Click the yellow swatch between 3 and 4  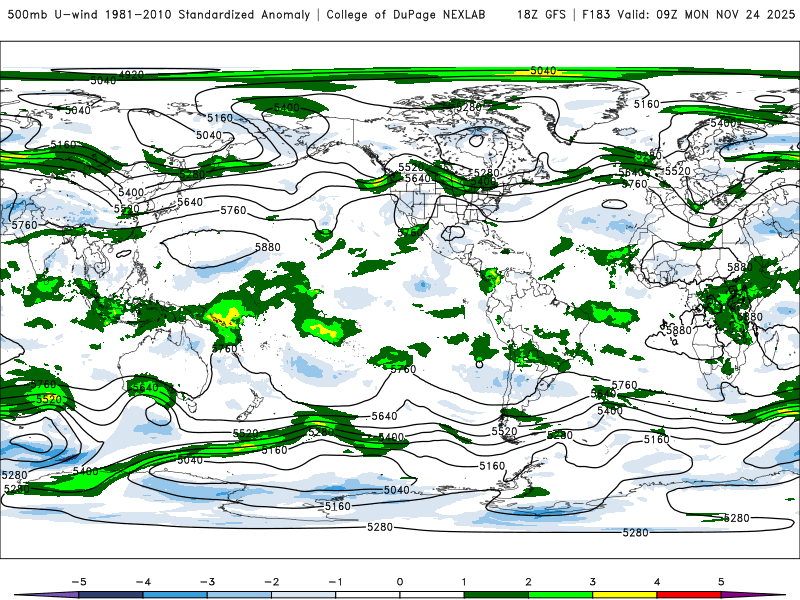coord(625,595)
